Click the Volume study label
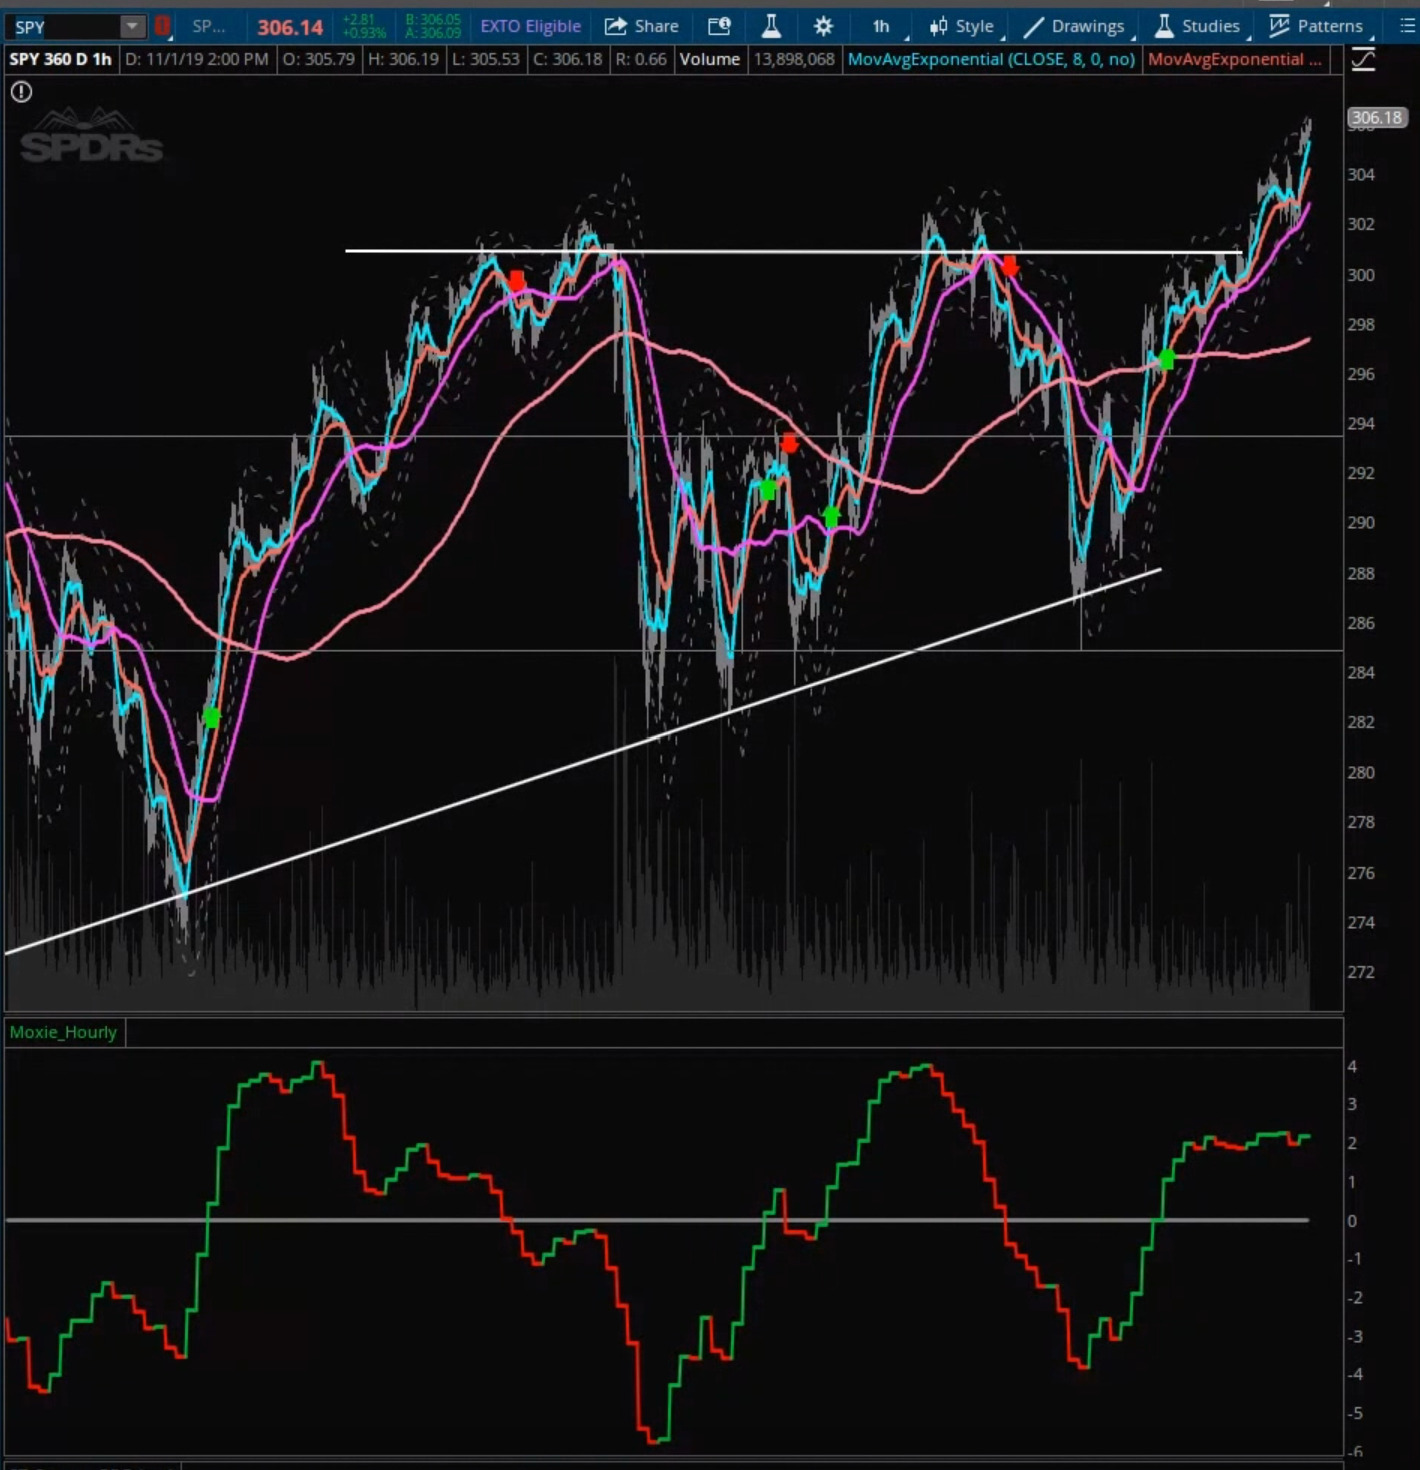Screen dimensions: 1420x1470 [x=710, y=60]
